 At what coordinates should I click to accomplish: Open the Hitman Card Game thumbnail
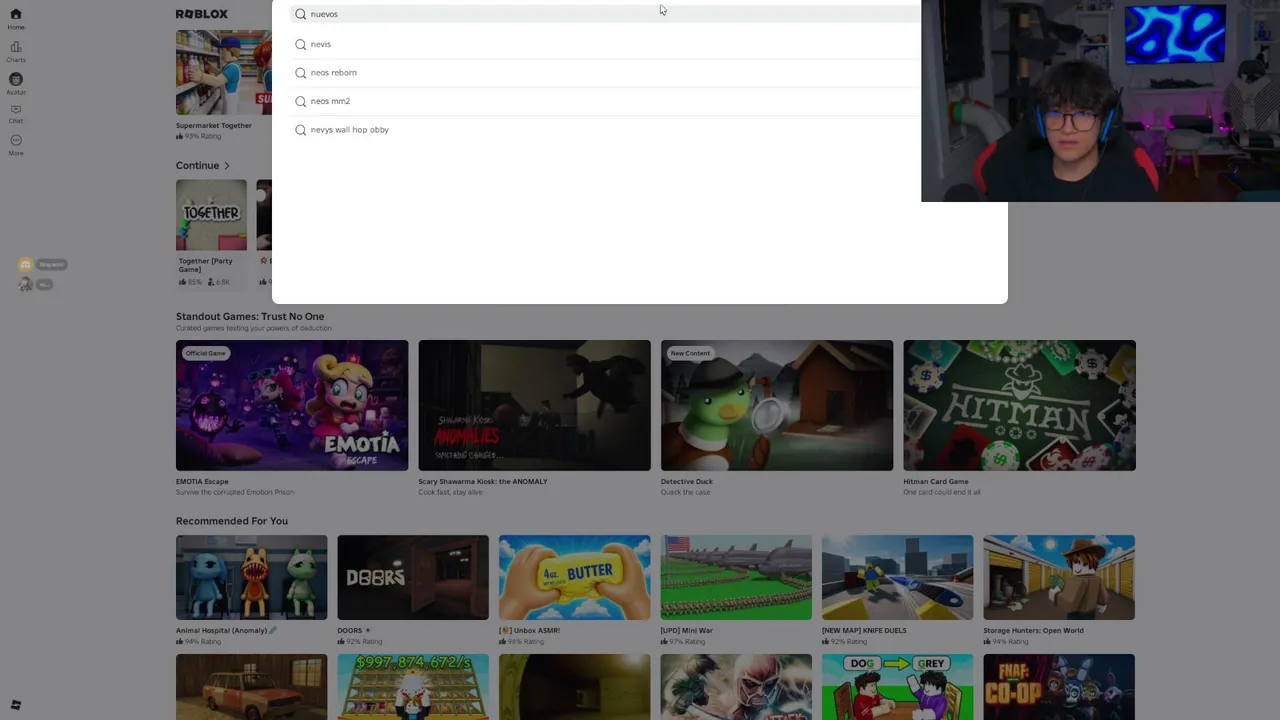point(1019,405)
